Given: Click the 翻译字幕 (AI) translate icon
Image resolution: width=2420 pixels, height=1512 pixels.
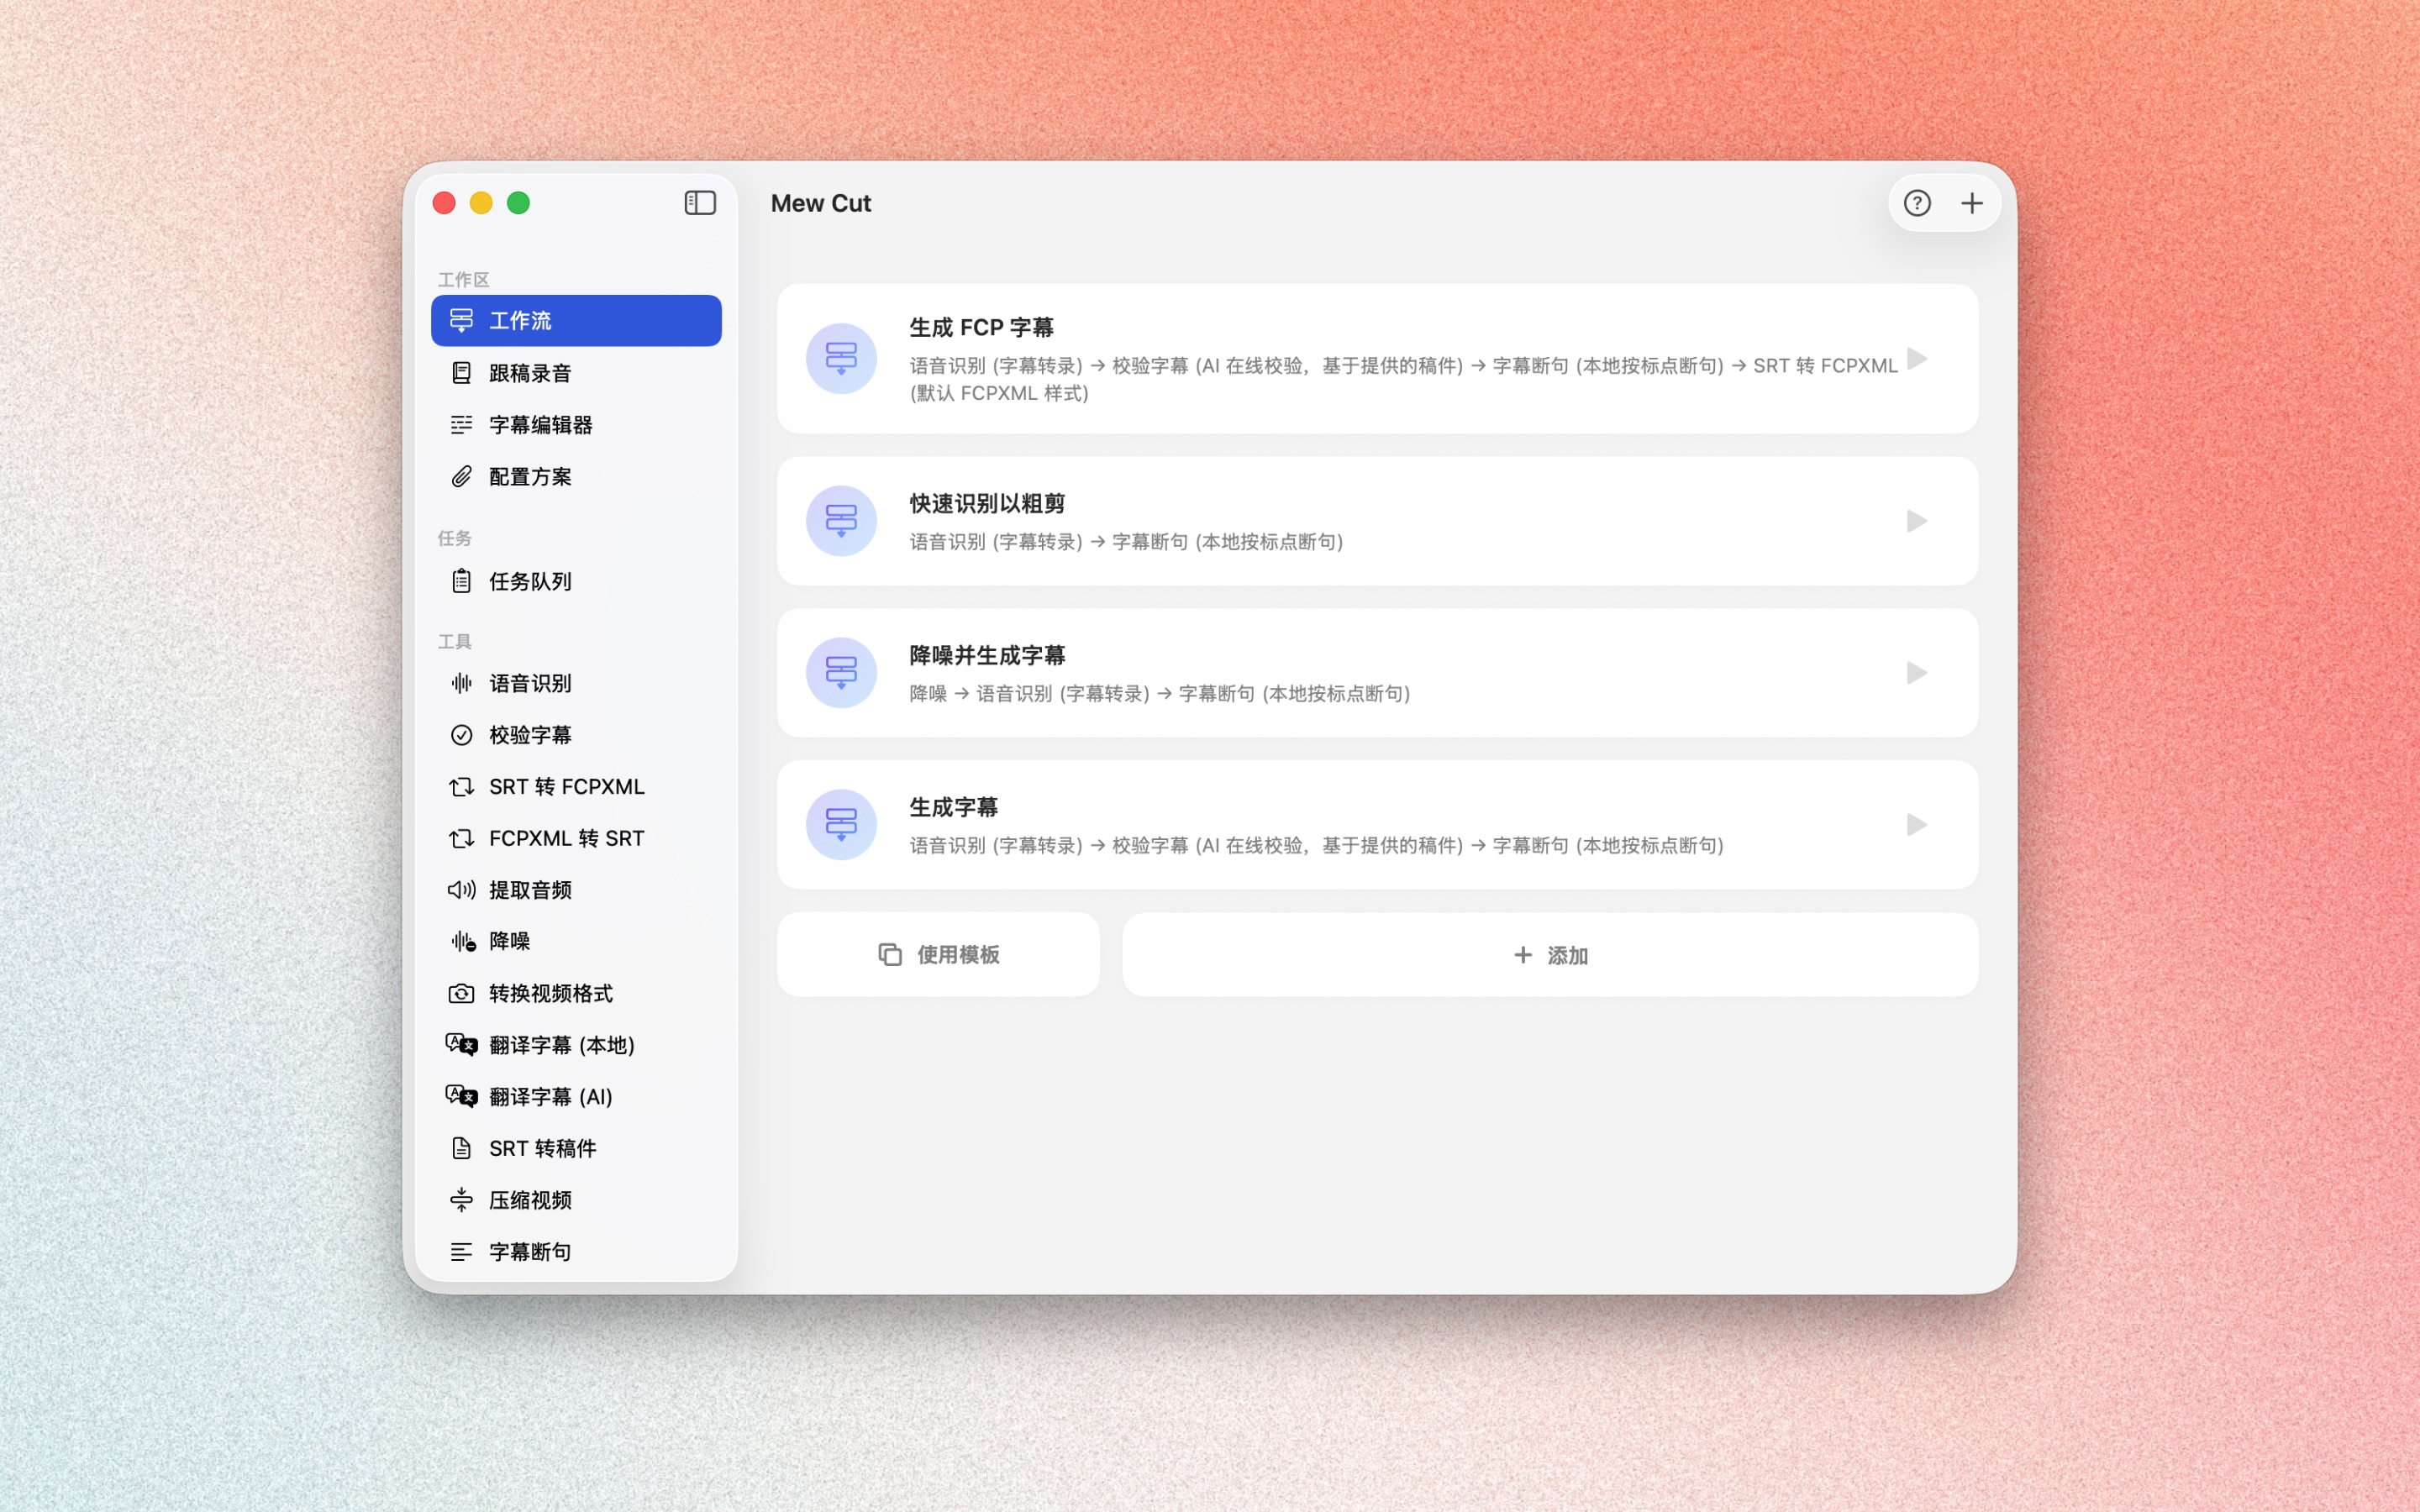Looking at the screenshot, I should 461,1097.
